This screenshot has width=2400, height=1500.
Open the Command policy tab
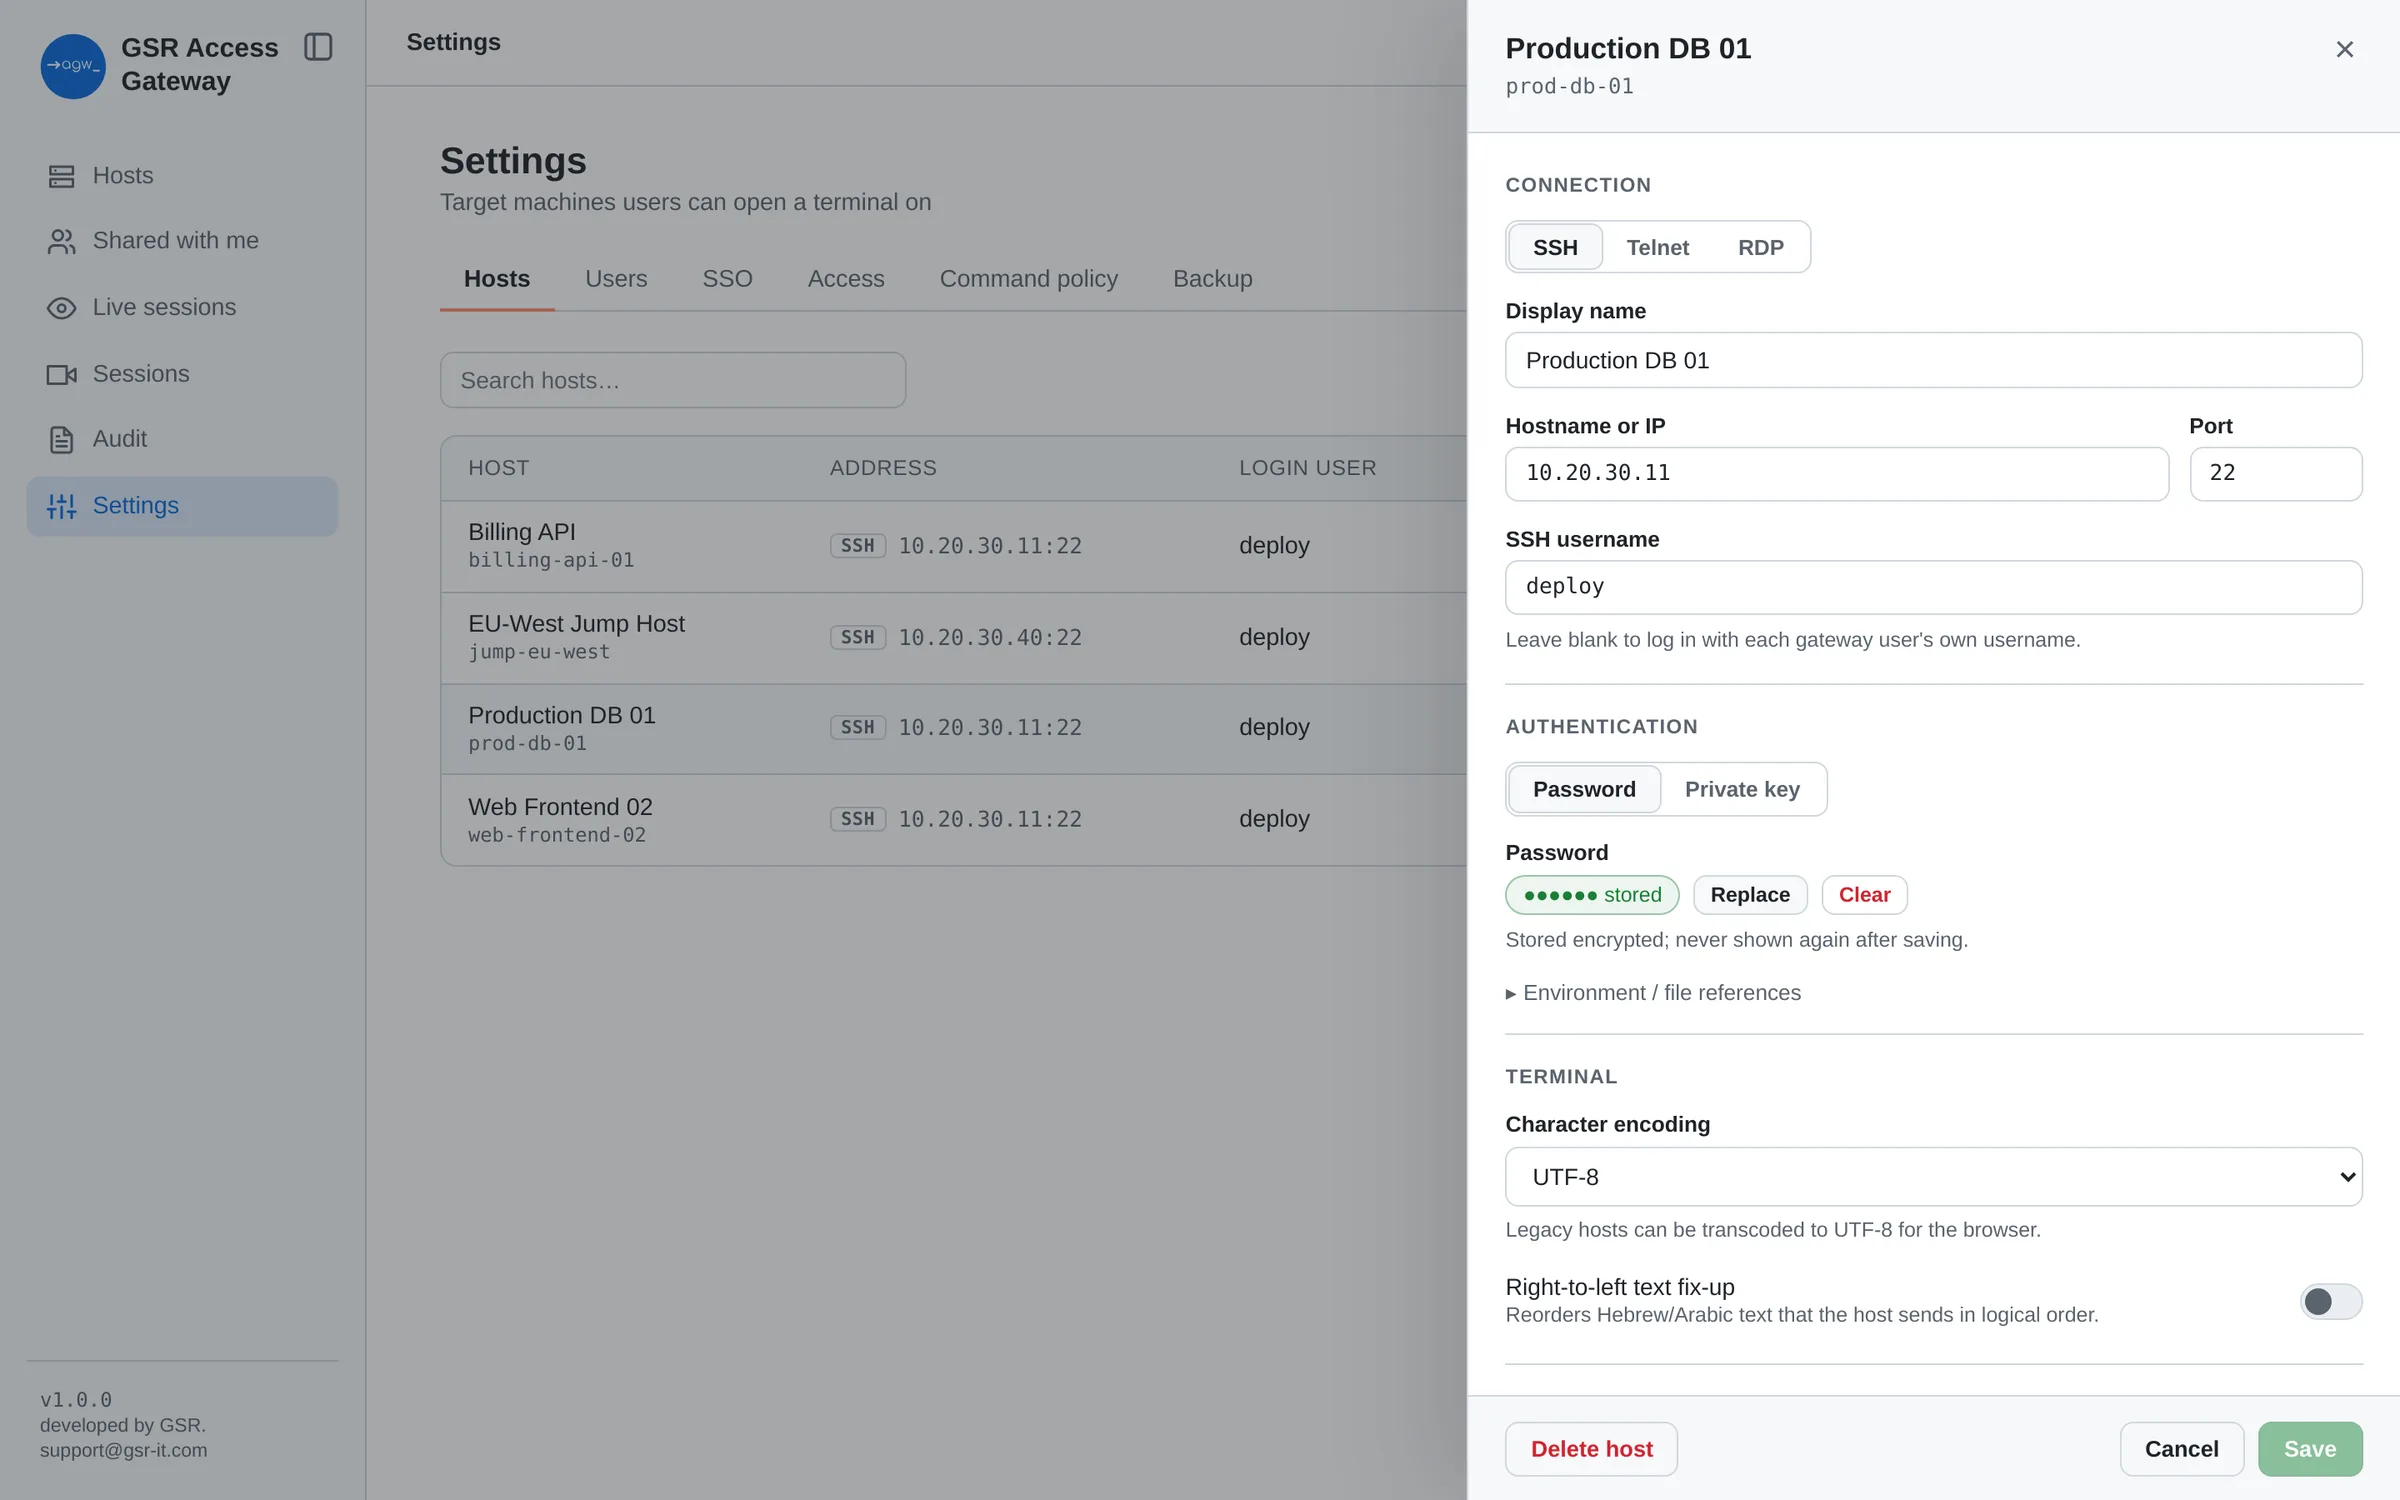coord(1028,279)
